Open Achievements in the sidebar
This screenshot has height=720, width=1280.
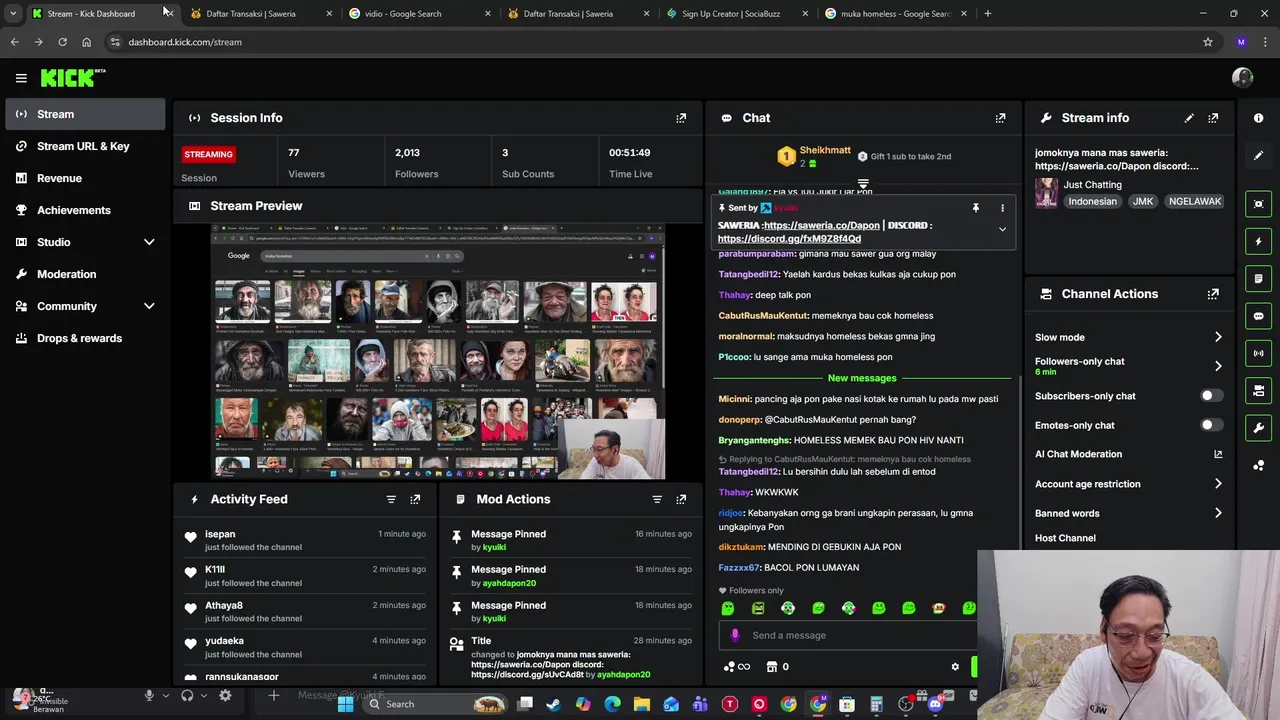[85, 210]
